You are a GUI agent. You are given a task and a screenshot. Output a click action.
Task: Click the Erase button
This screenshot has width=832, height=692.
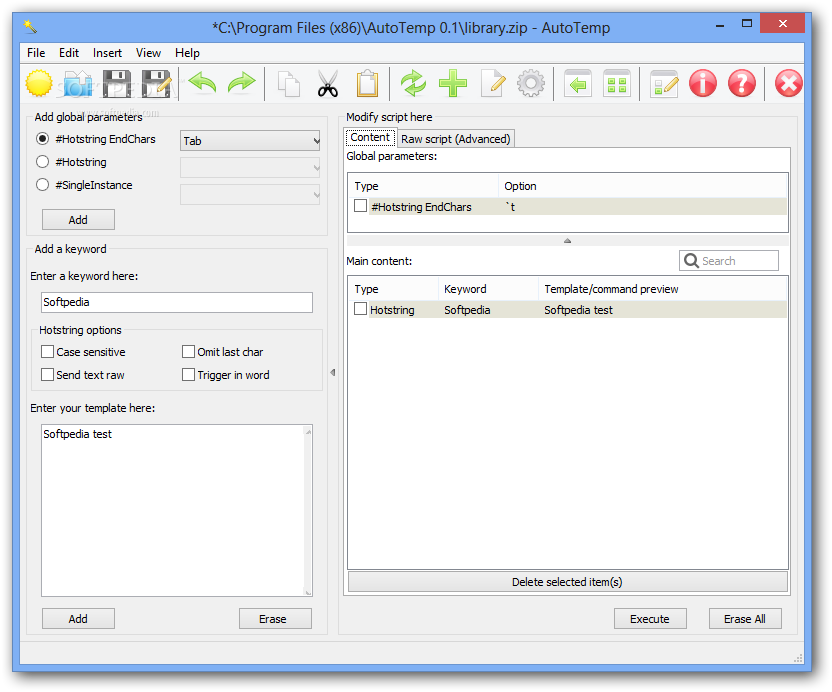pyautogui.click(x=275, y=619)
